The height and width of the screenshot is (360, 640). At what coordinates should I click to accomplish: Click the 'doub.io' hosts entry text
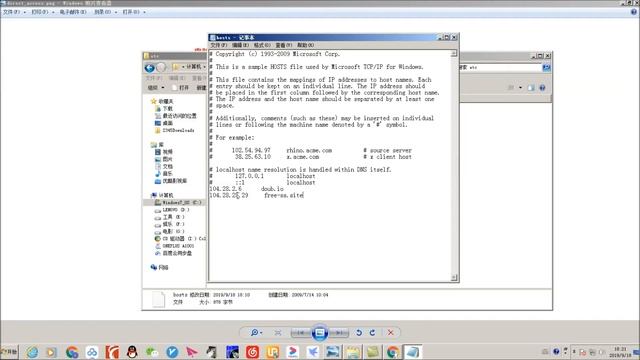pos(272,189)
